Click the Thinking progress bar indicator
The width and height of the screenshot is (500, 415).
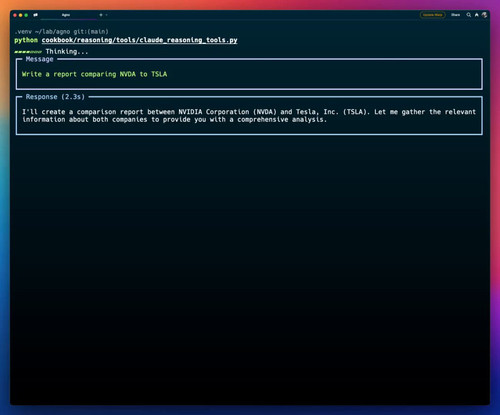click(x=28, y=52)
